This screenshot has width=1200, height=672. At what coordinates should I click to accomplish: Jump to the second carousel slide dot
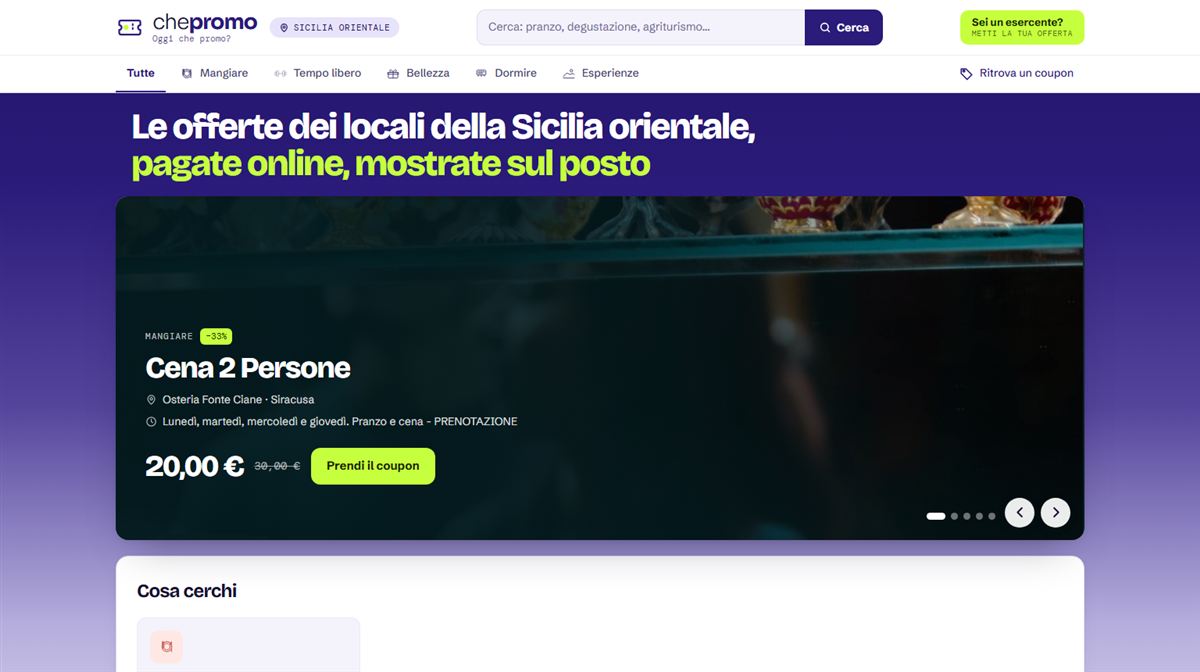pyautogui.click(x=955, y=516)
